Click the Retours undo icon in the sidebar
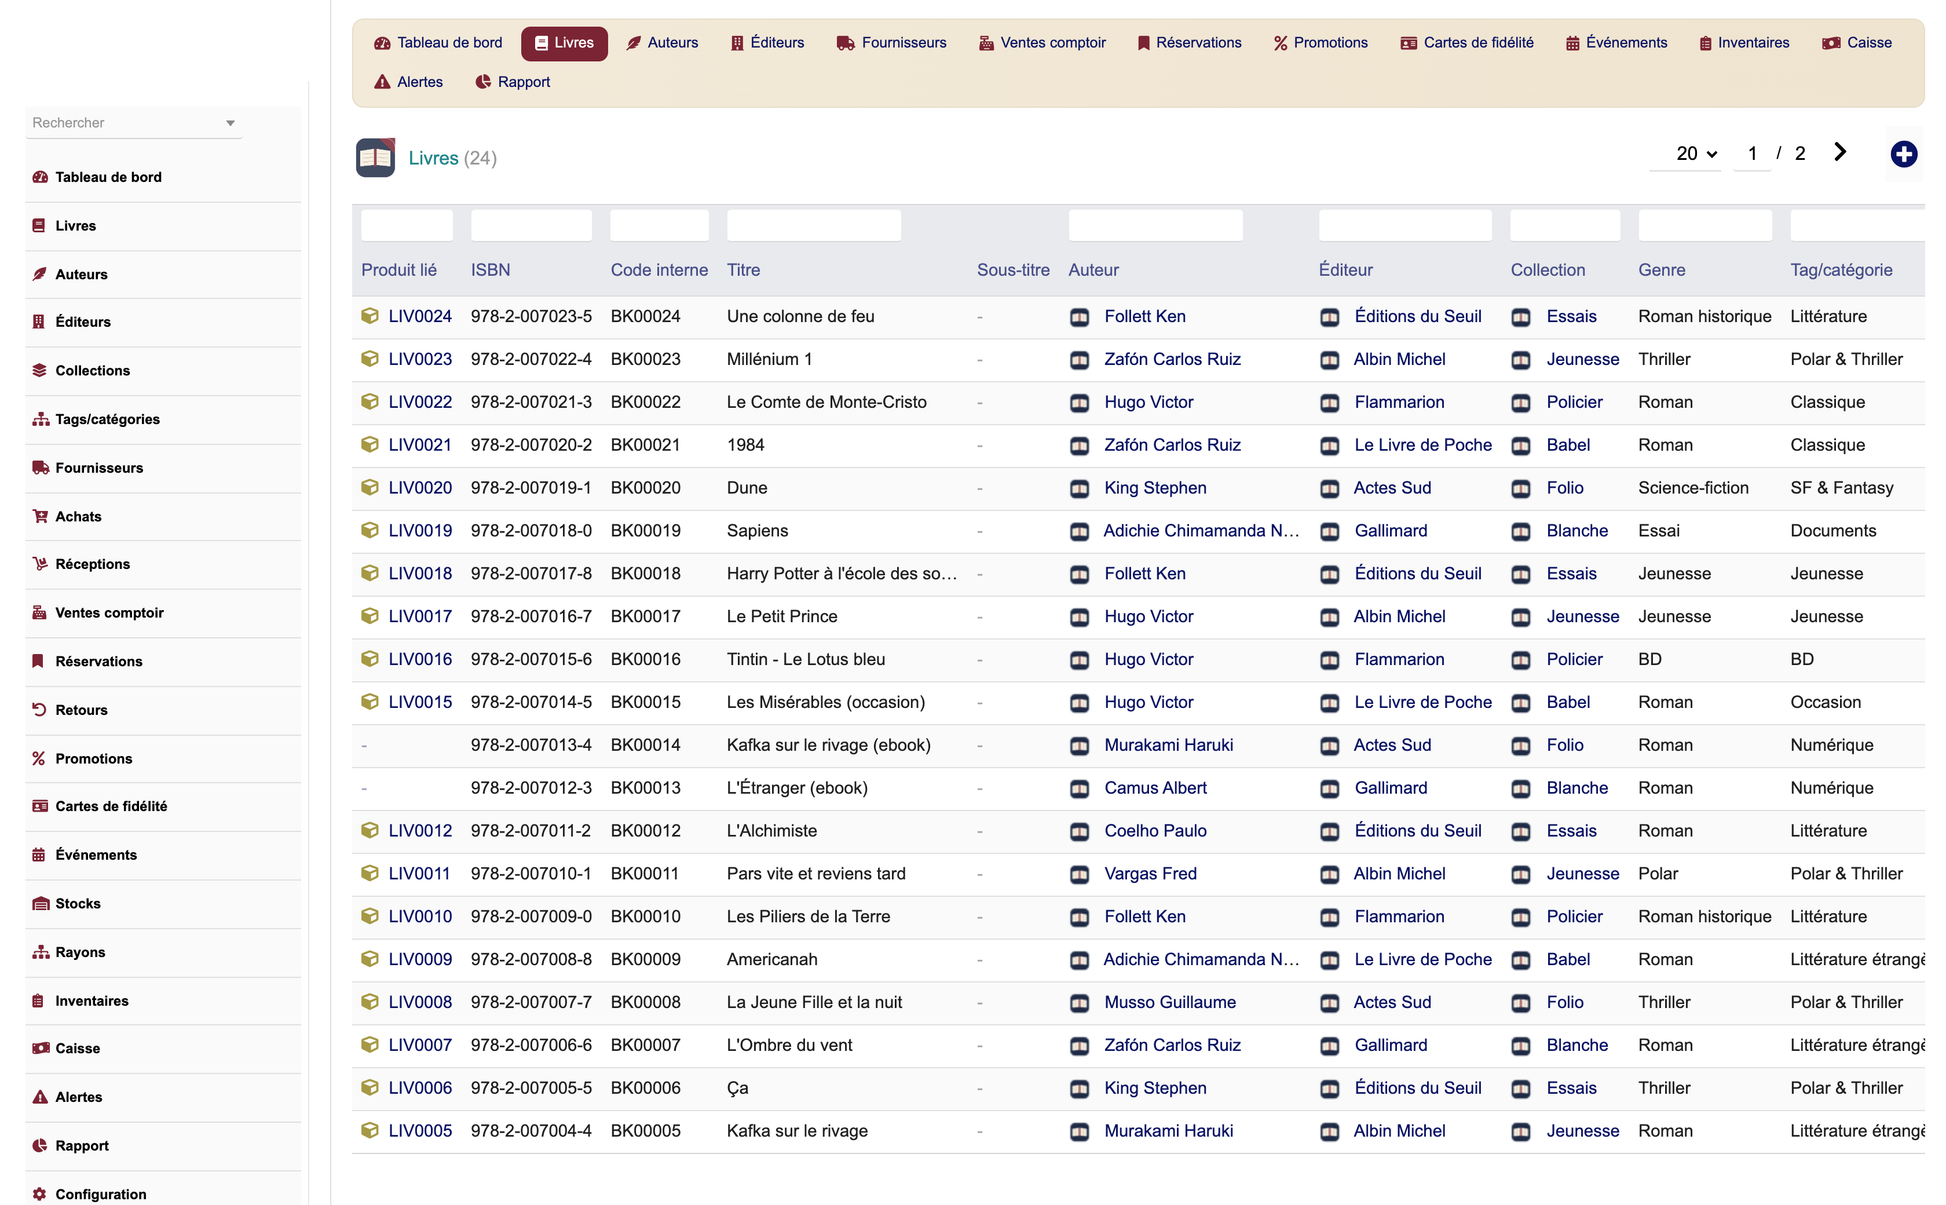 tap(39, 710)
